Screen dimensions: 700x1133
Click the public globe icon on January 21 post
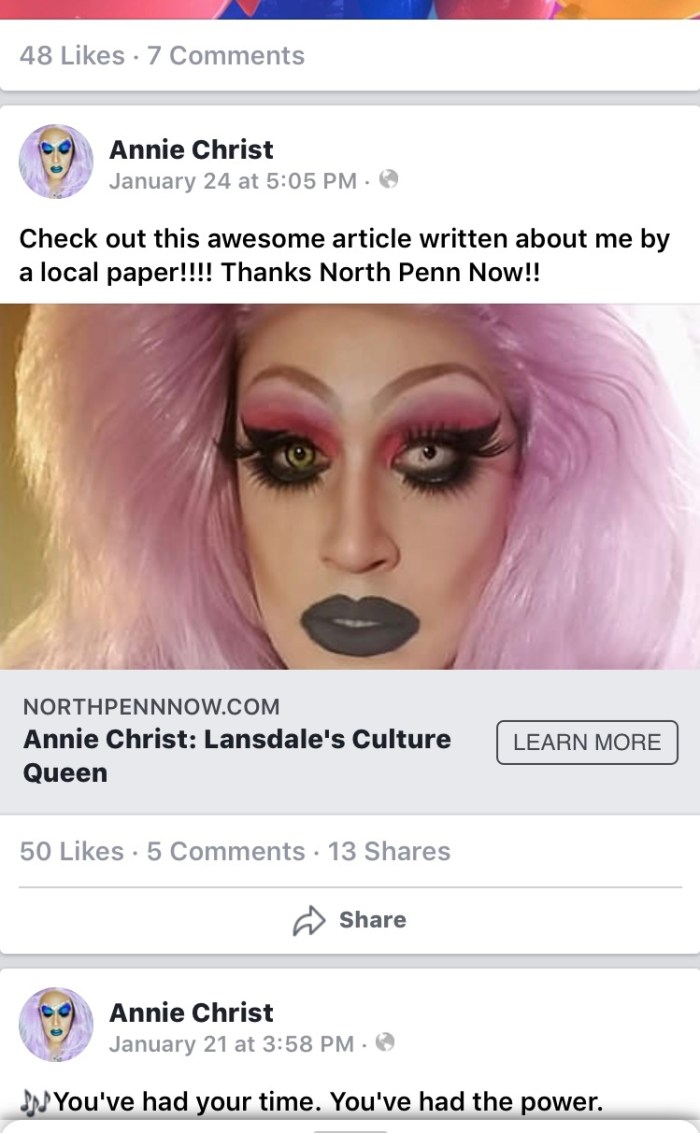pos(386,1042)
